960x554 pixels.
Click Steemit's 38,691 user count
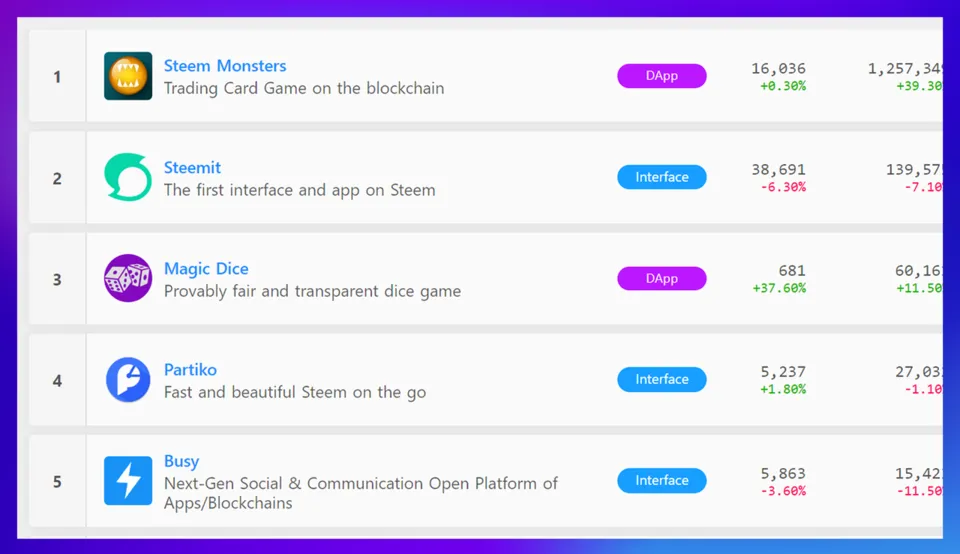click(x=778, y=170)
